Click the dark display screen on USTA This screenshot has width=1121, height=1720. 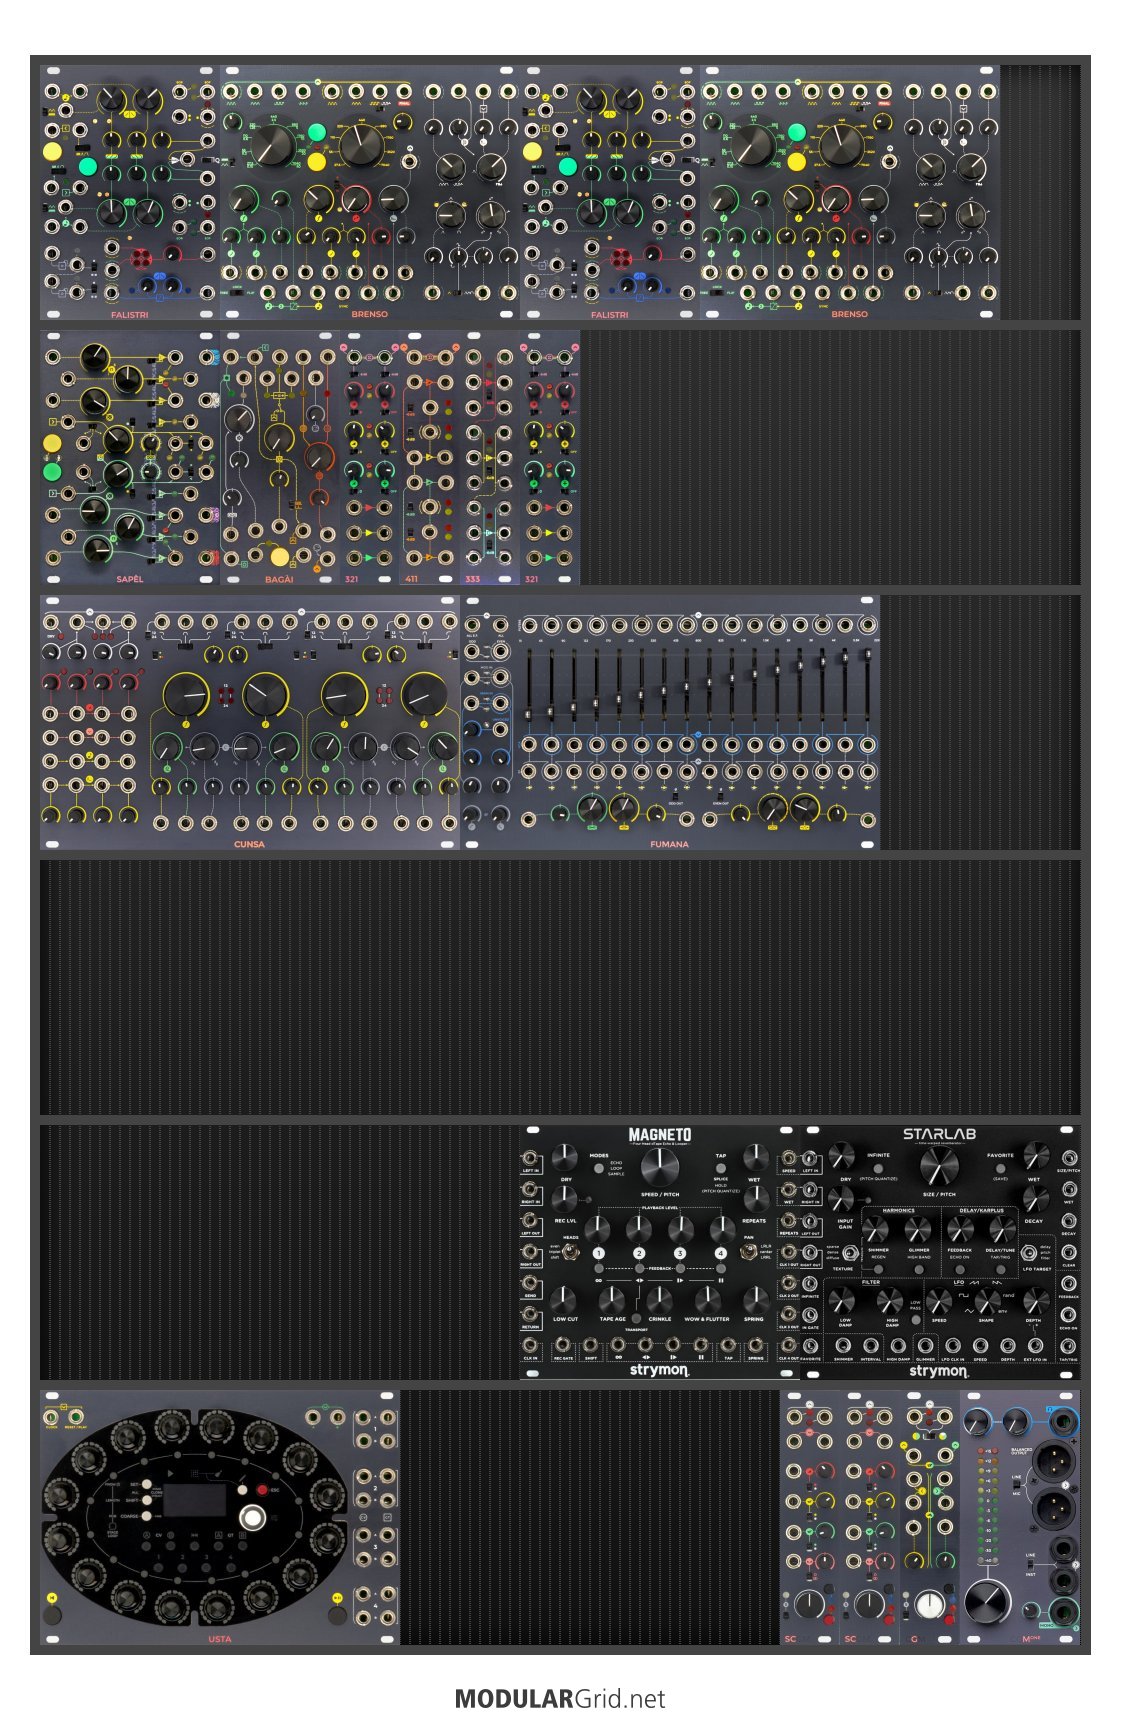click(195, 1499)
